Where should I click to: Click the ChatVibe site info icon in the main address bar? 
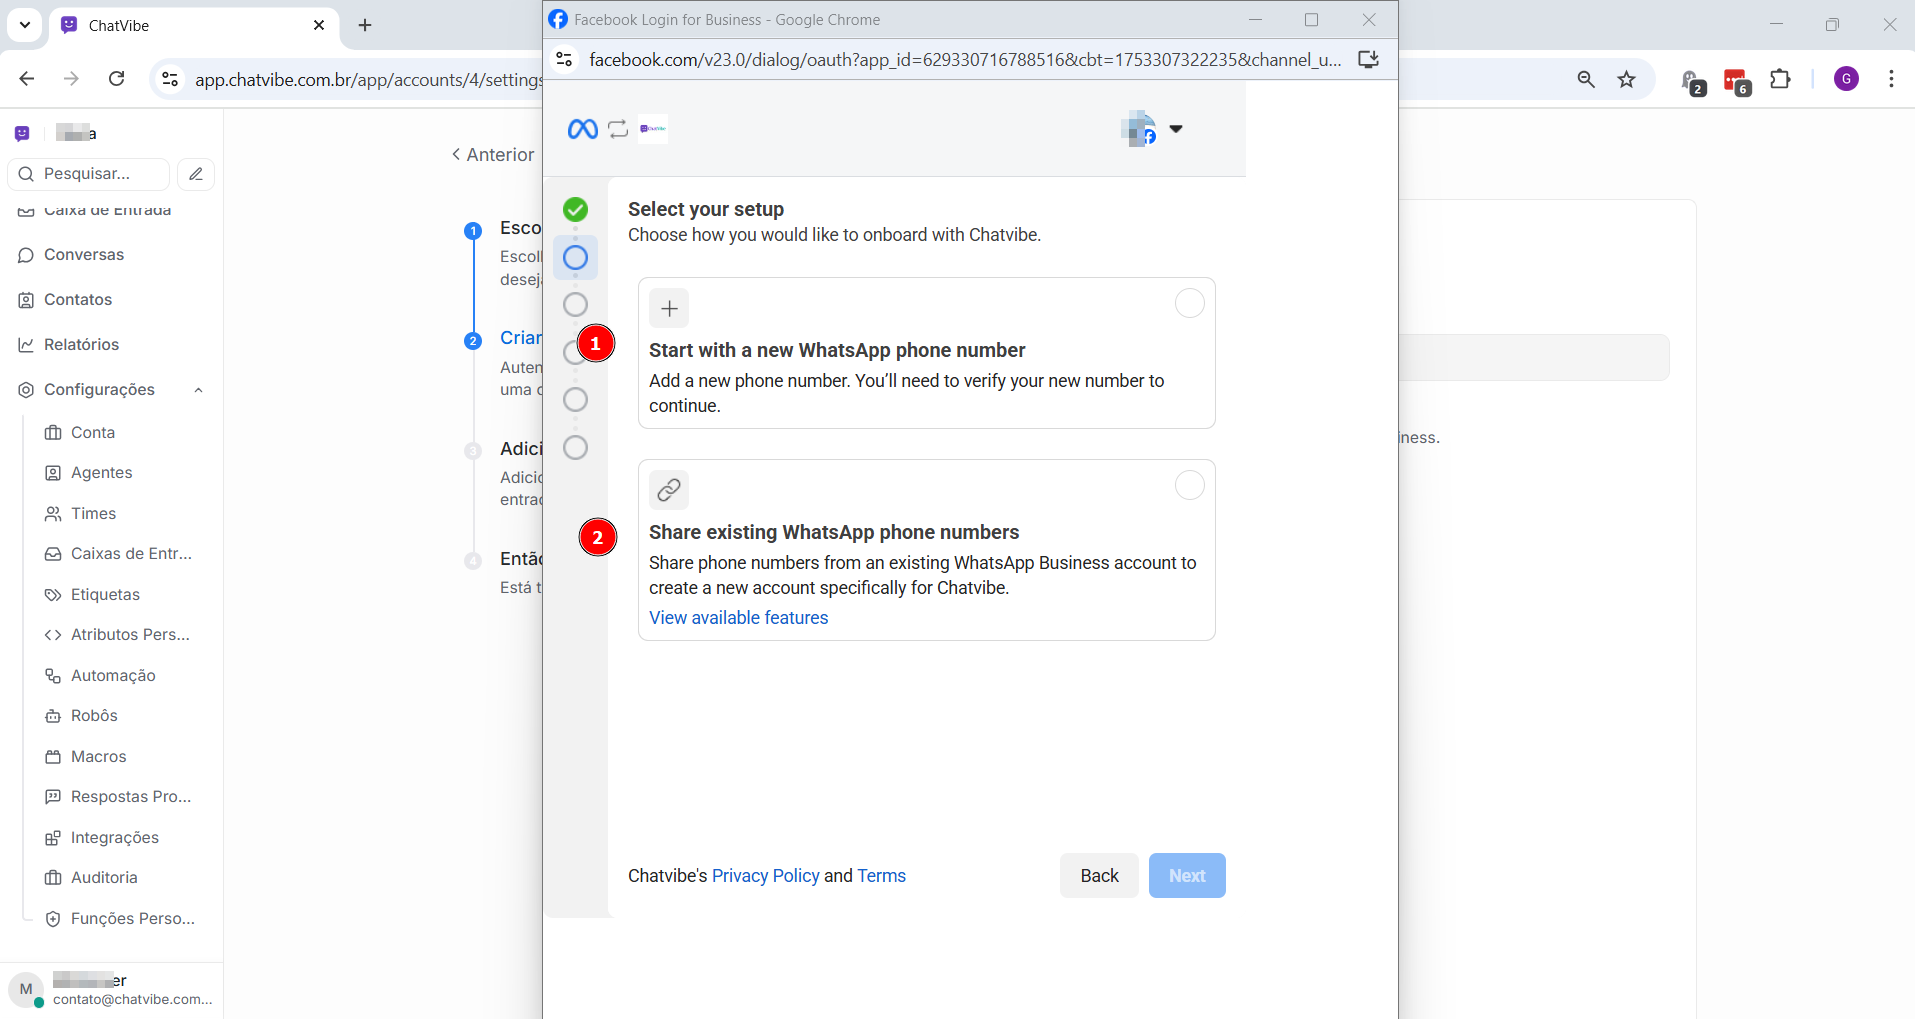[170, 79]
